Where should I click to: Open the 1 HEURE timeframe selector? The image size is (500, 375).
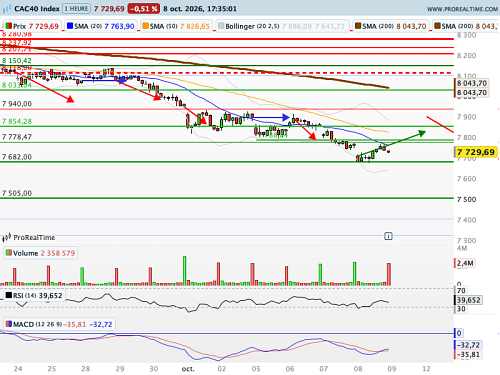pyautogui.click(x=77, y=9)
